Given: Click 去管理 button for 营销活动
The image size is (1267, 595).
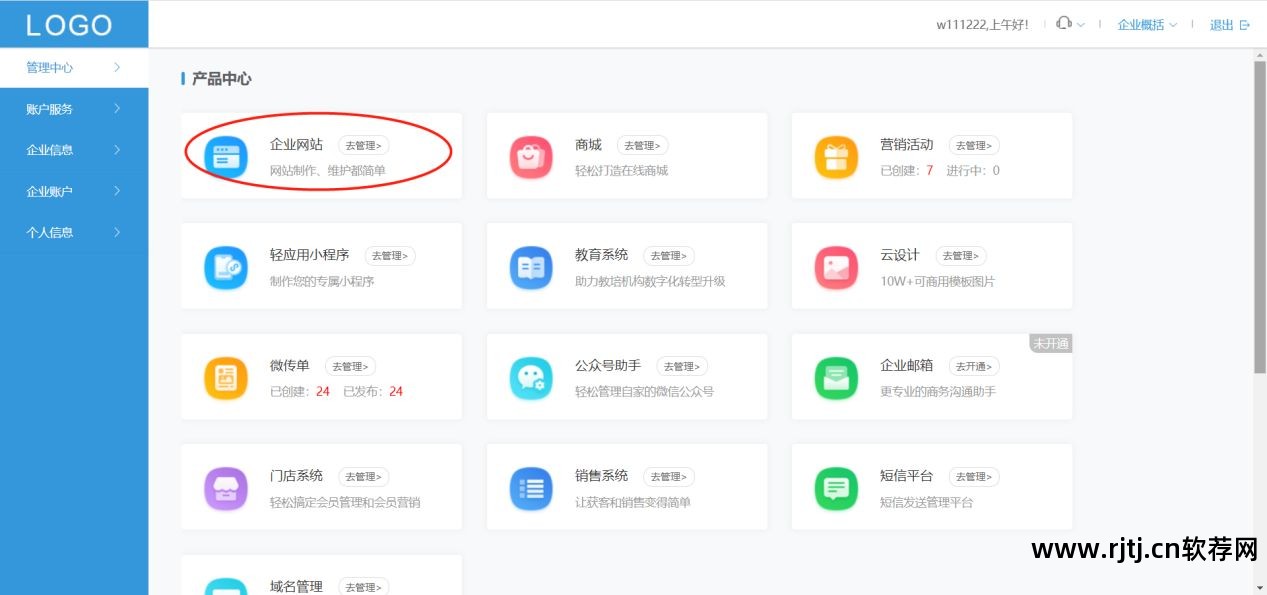Looking at the screenshot, I should pyautogui.click(x=974, y=145).
